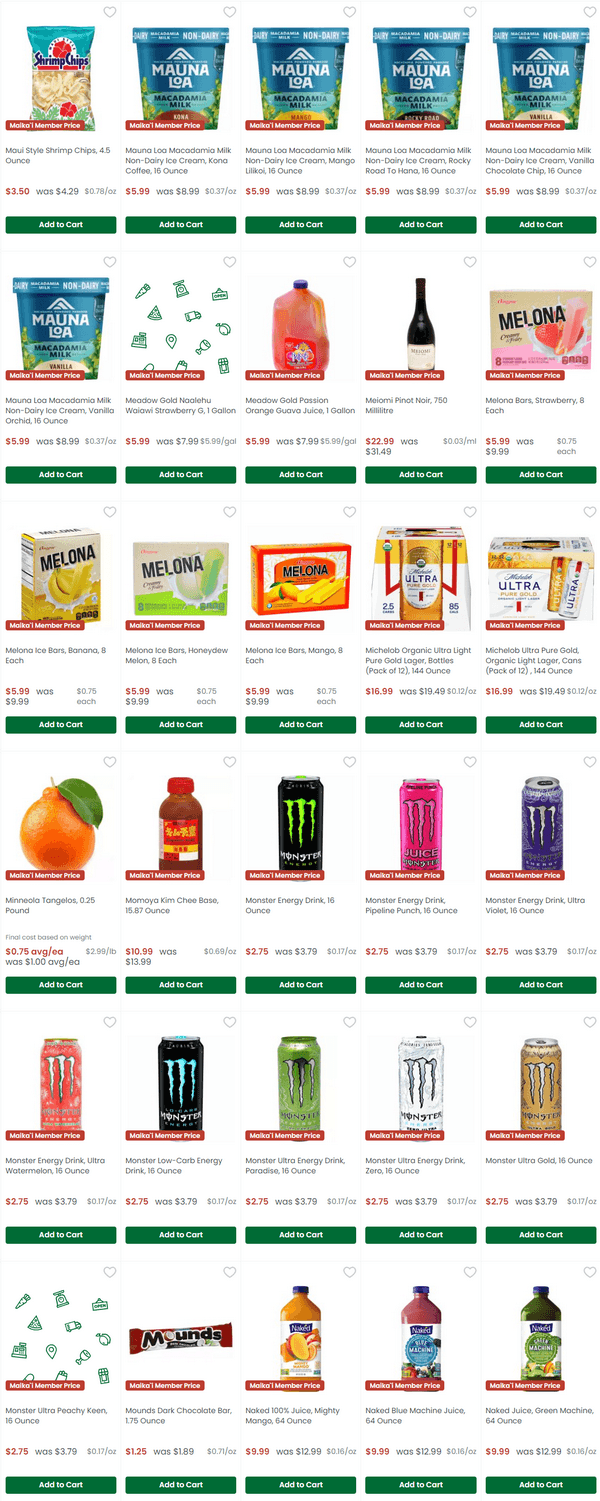Toggle heart on Minneola Tangelos
Screen dimensions: 600x1501
tap(110, 762)
